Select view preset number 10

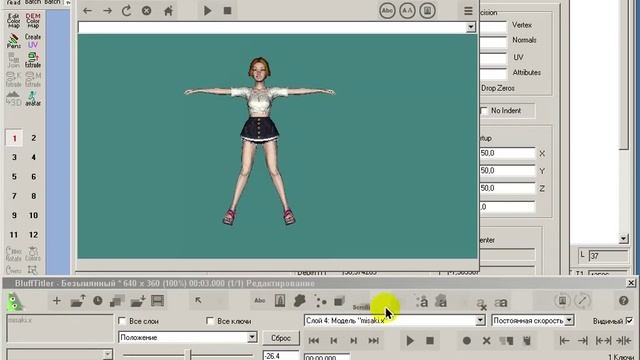(33, 215)
